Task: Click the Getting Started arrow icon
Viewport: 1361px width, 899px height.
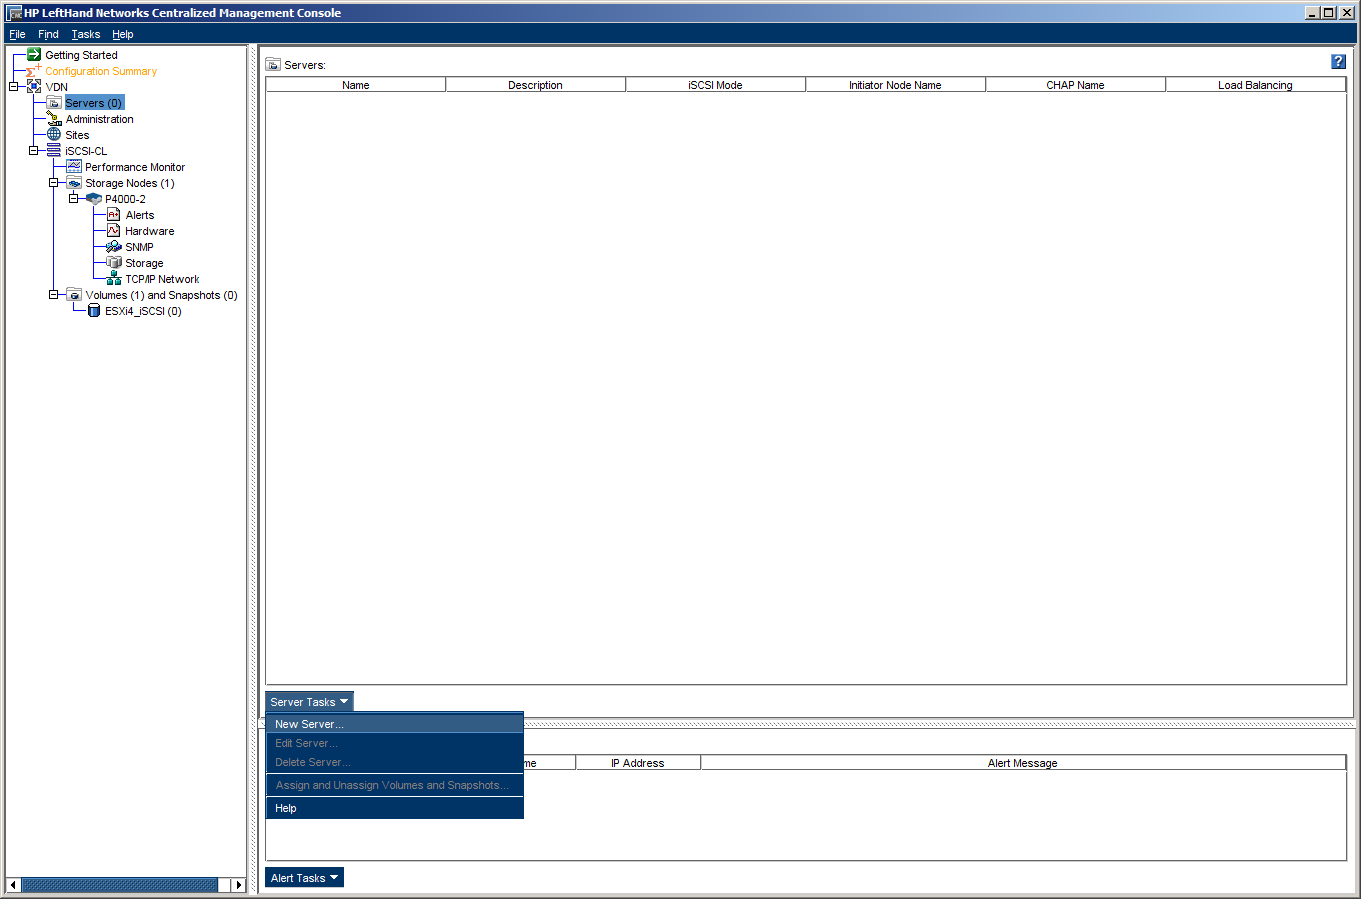Action: (x=34, y=55)
